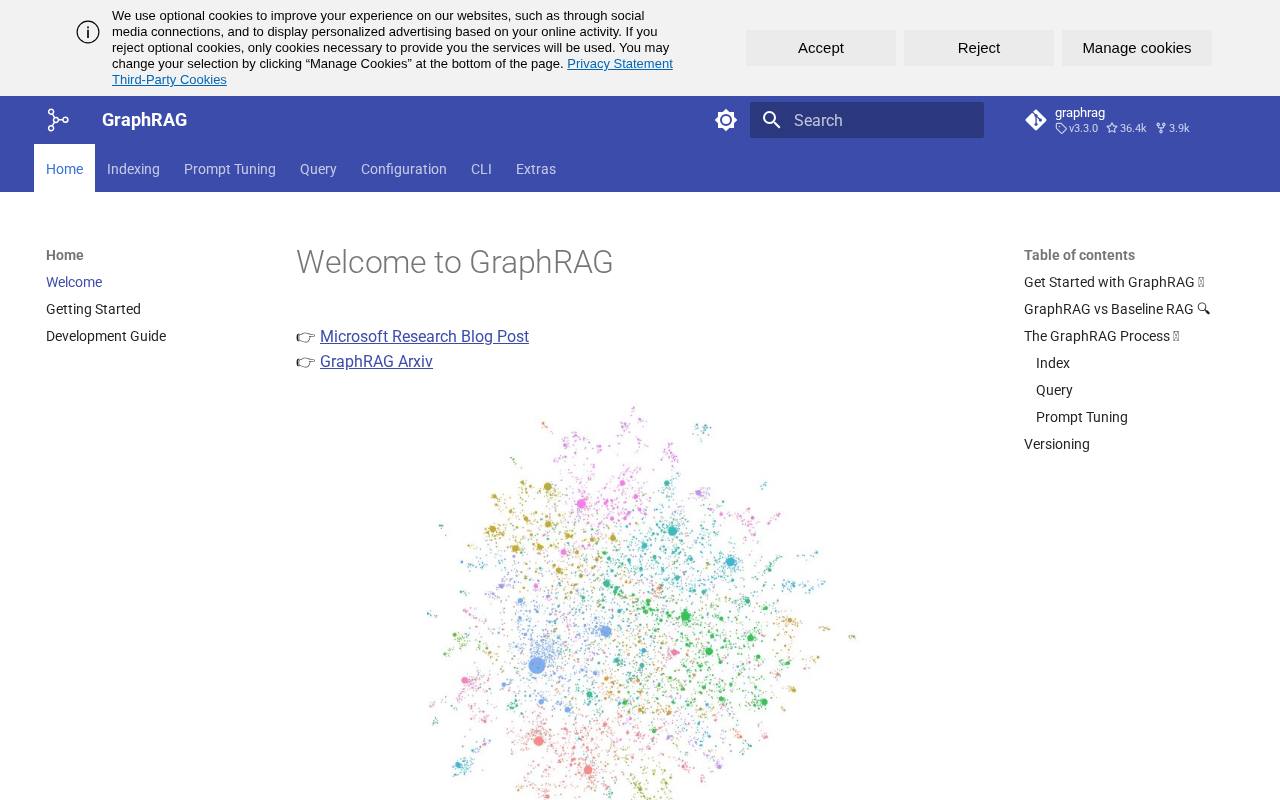
Task: Open Development Guide in the sidebar
Action: point(106,336)
